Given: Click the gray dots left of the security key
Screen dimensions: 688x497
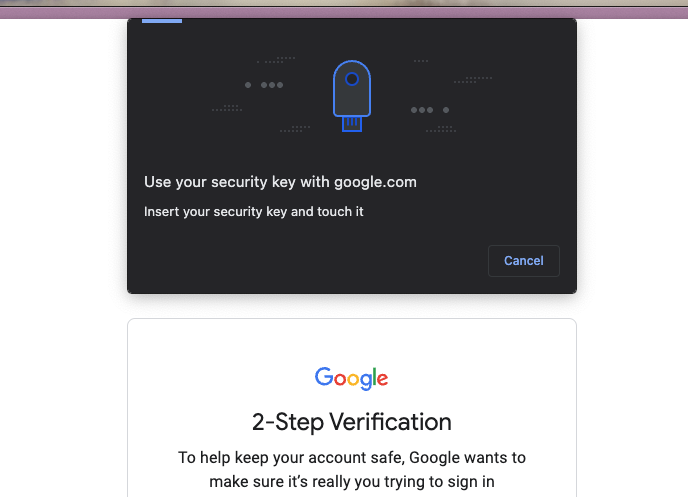Looking at the screenshot, I should point(264,85).
